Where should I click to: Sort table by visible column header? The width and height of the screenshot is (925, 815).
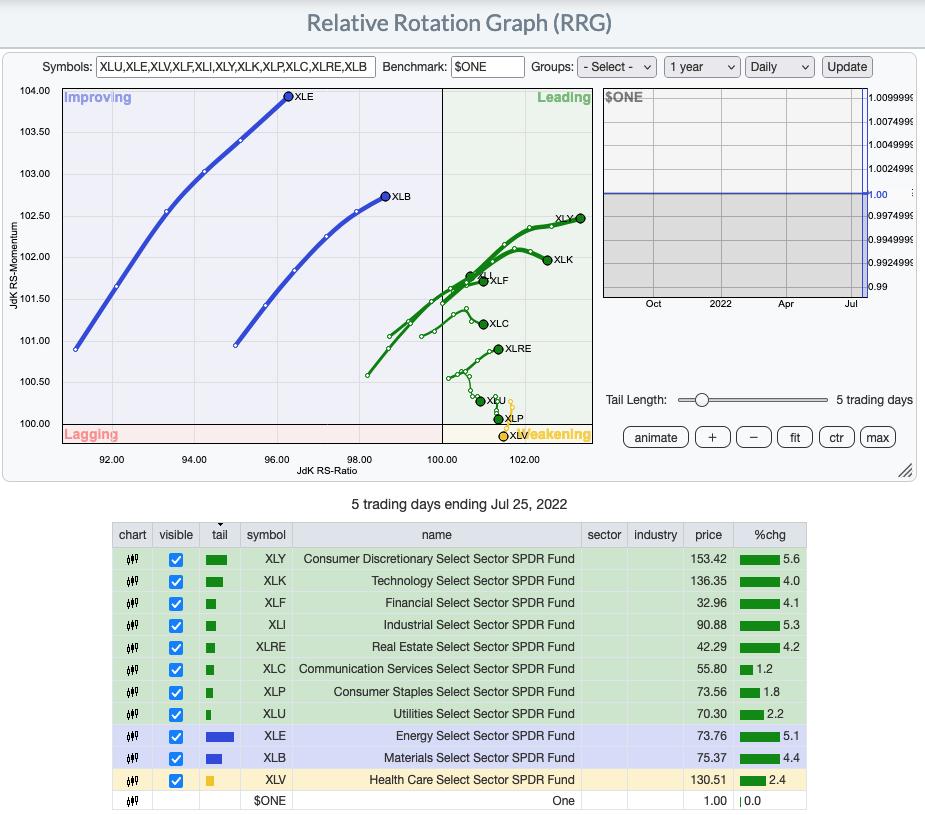click(176, 535)
